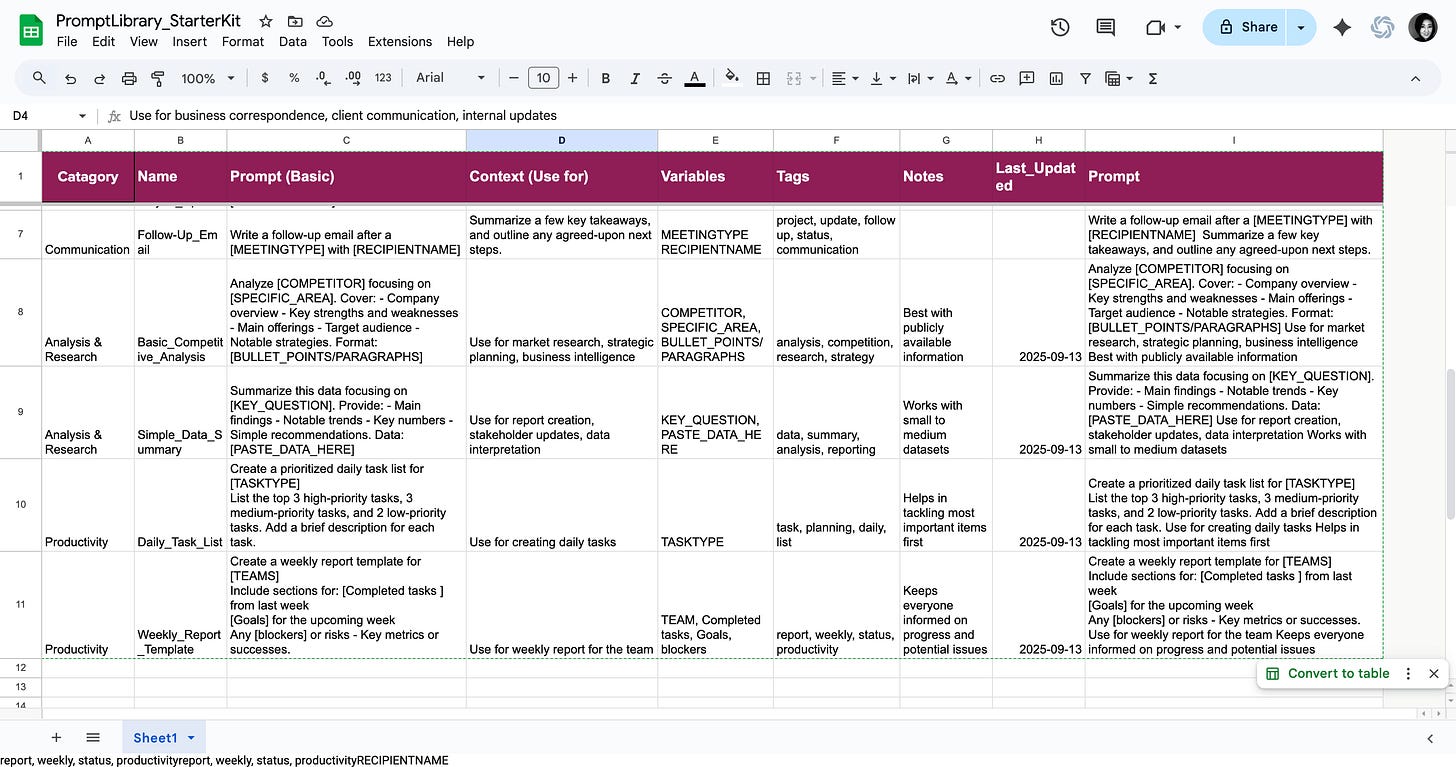Image resolution: width=1456 pixels, height=767 pixels.
Task: Open the 100% zoom dropdown
Action: (x=208, y=78)
